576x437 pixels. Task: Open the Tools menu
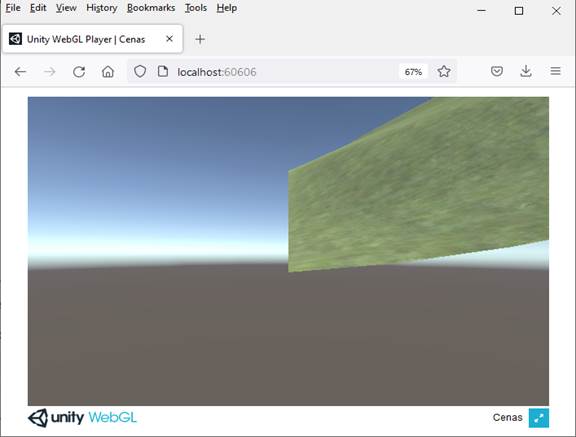point(196,8)
